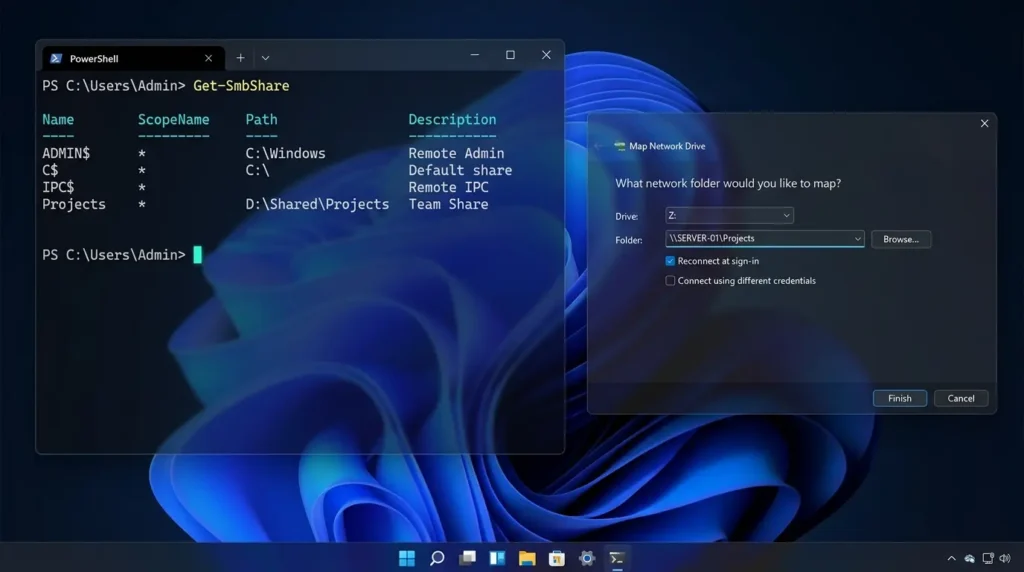
Task: Expand the Folder combo box arrow
Action: (x=857, y=239)
